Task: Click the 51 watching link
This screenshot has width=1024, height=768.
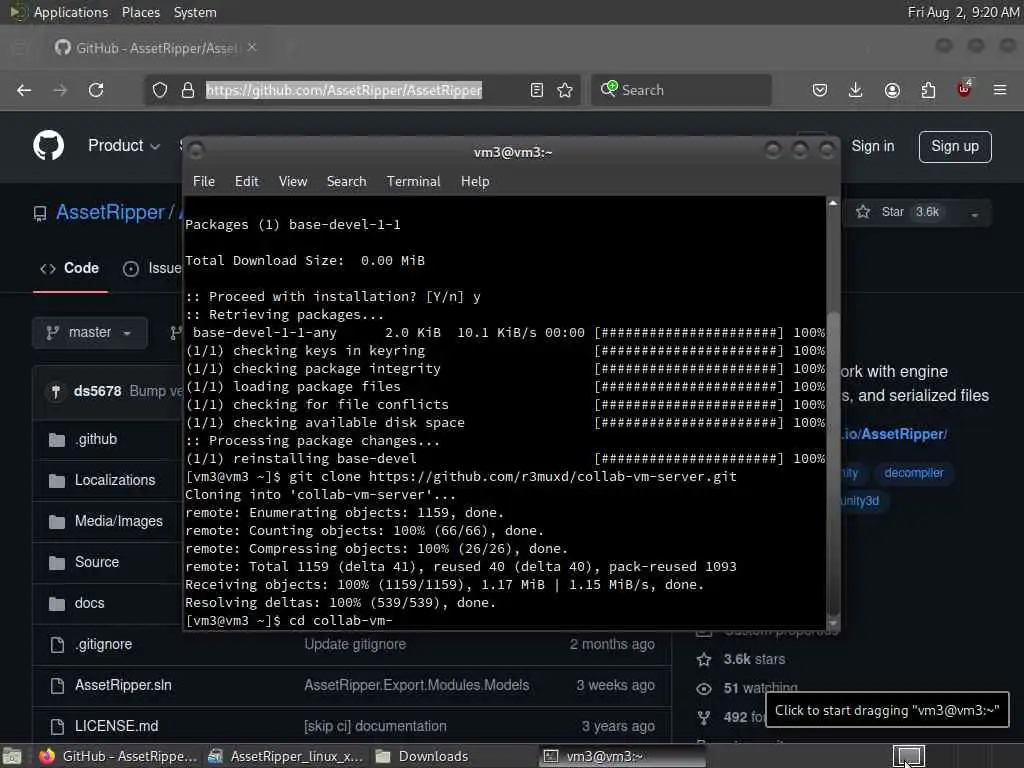Action: pyautogui.click(x=760, y=688)
